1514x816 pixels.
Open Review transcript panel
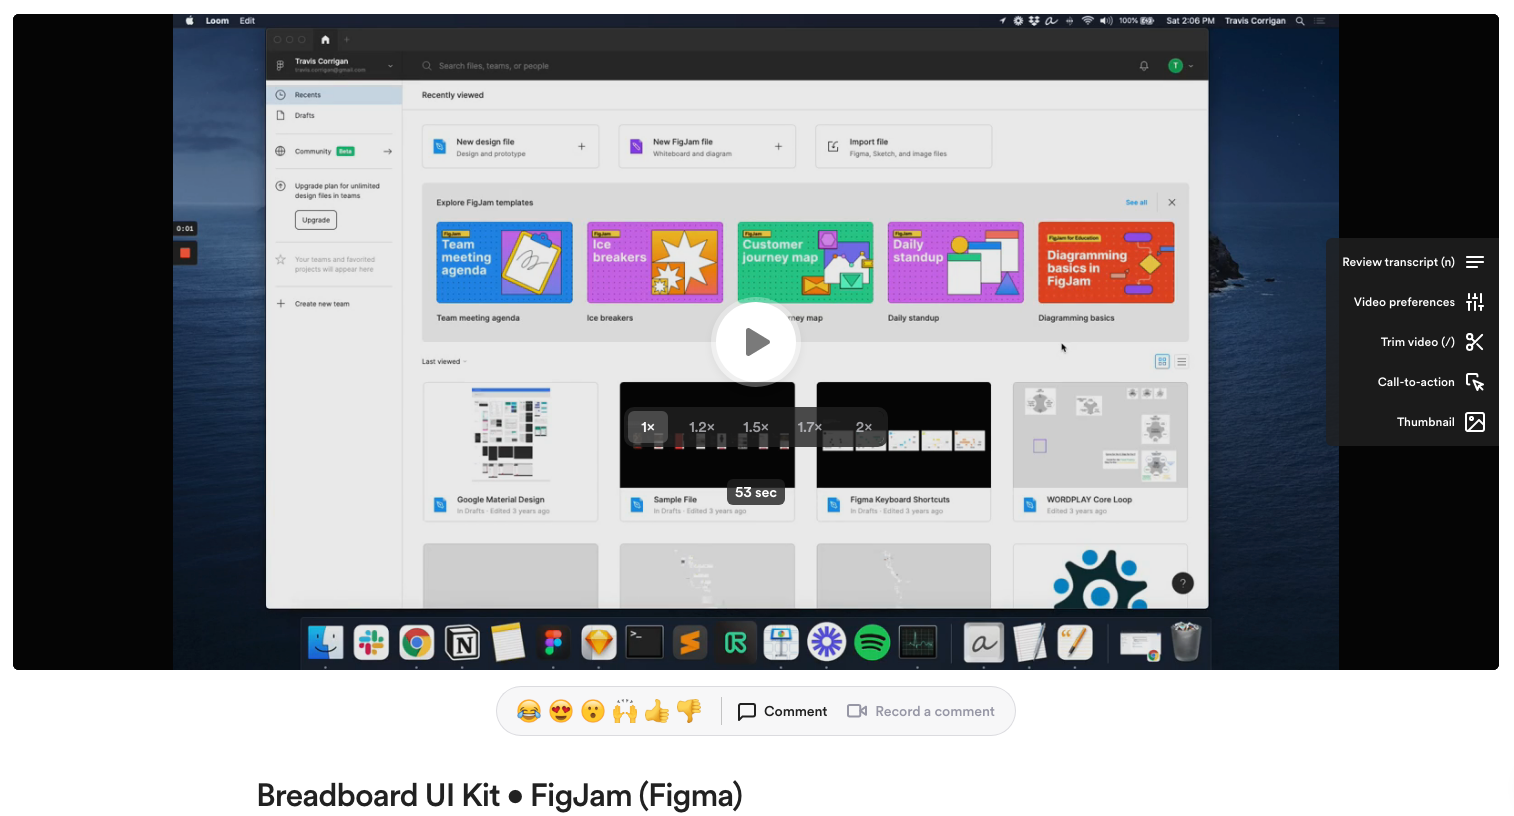click(x=1412, y=262)
